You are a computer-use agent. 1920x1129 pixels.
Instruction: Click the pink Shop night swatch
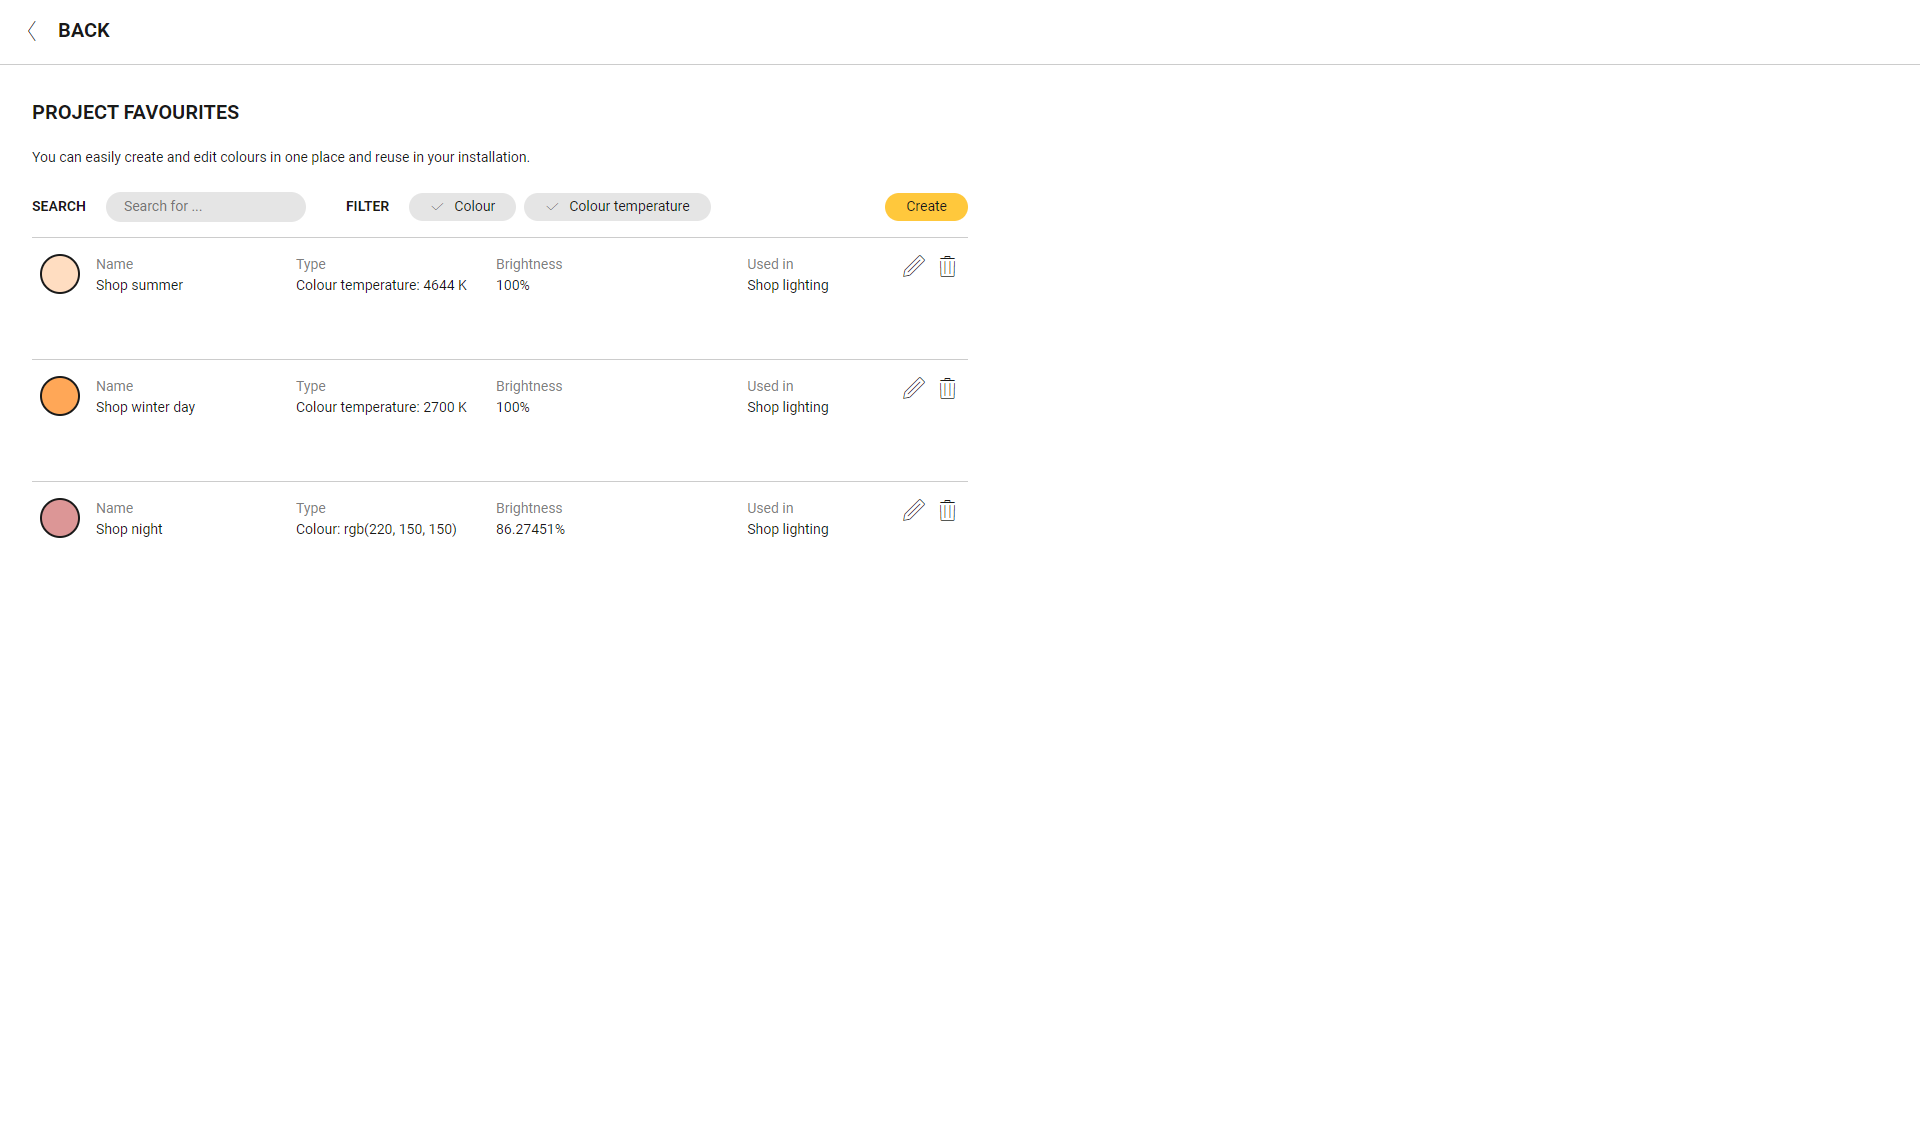[60, 518]
